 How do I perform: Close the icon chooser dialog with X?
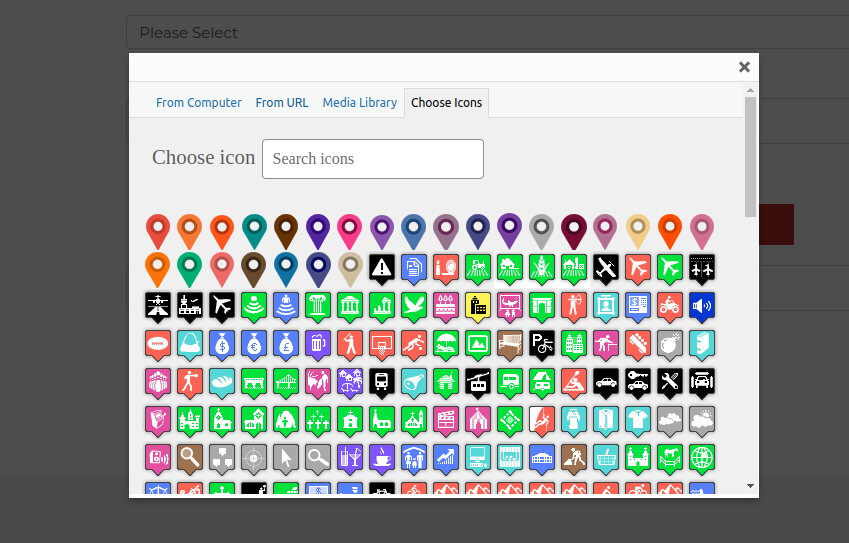coord(744,67)
